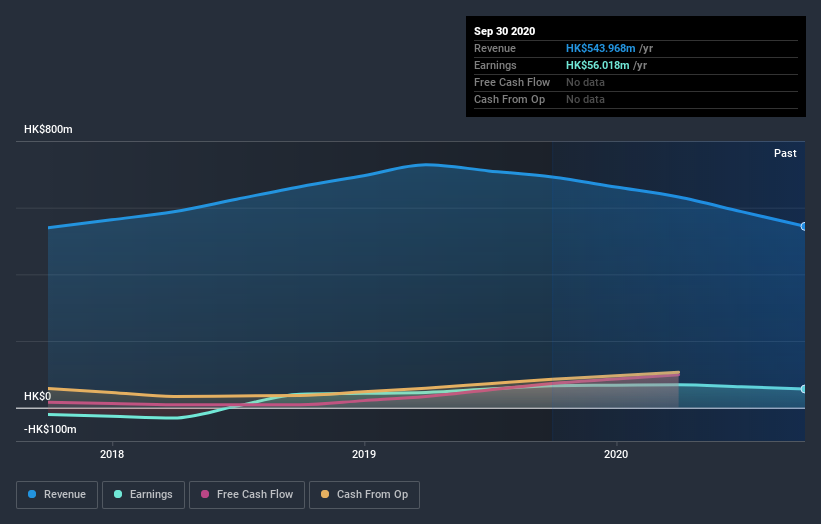Click the Sep 30 2020 tooltip date
821x524 pixels.
tap(504, 31)
